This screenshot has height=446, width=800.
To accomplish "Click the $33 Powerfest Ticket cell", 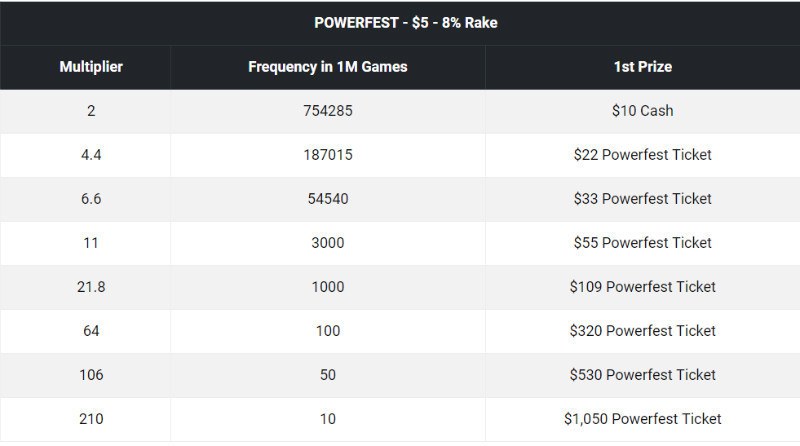I will click(x=642, y=199).
